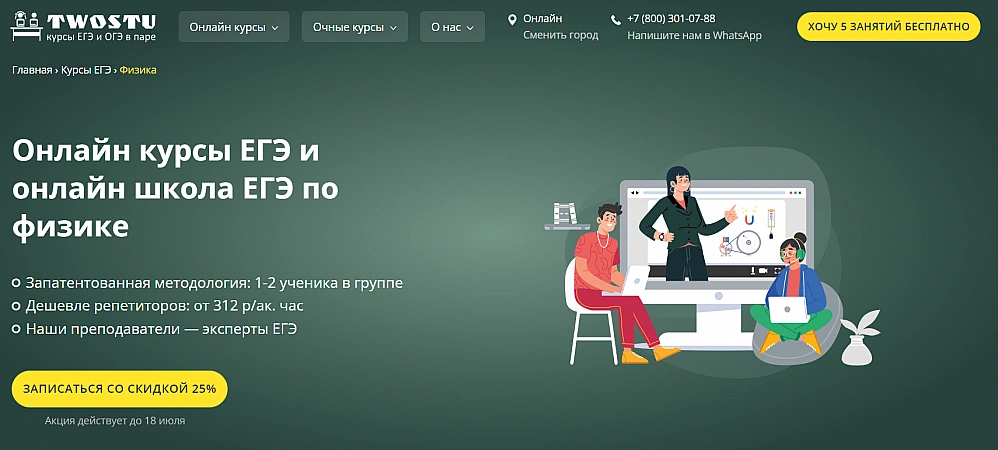Click the location pin icon beside Онлайн
The width and height of the screenshot is (998, 450).
(x=512, y=19)
